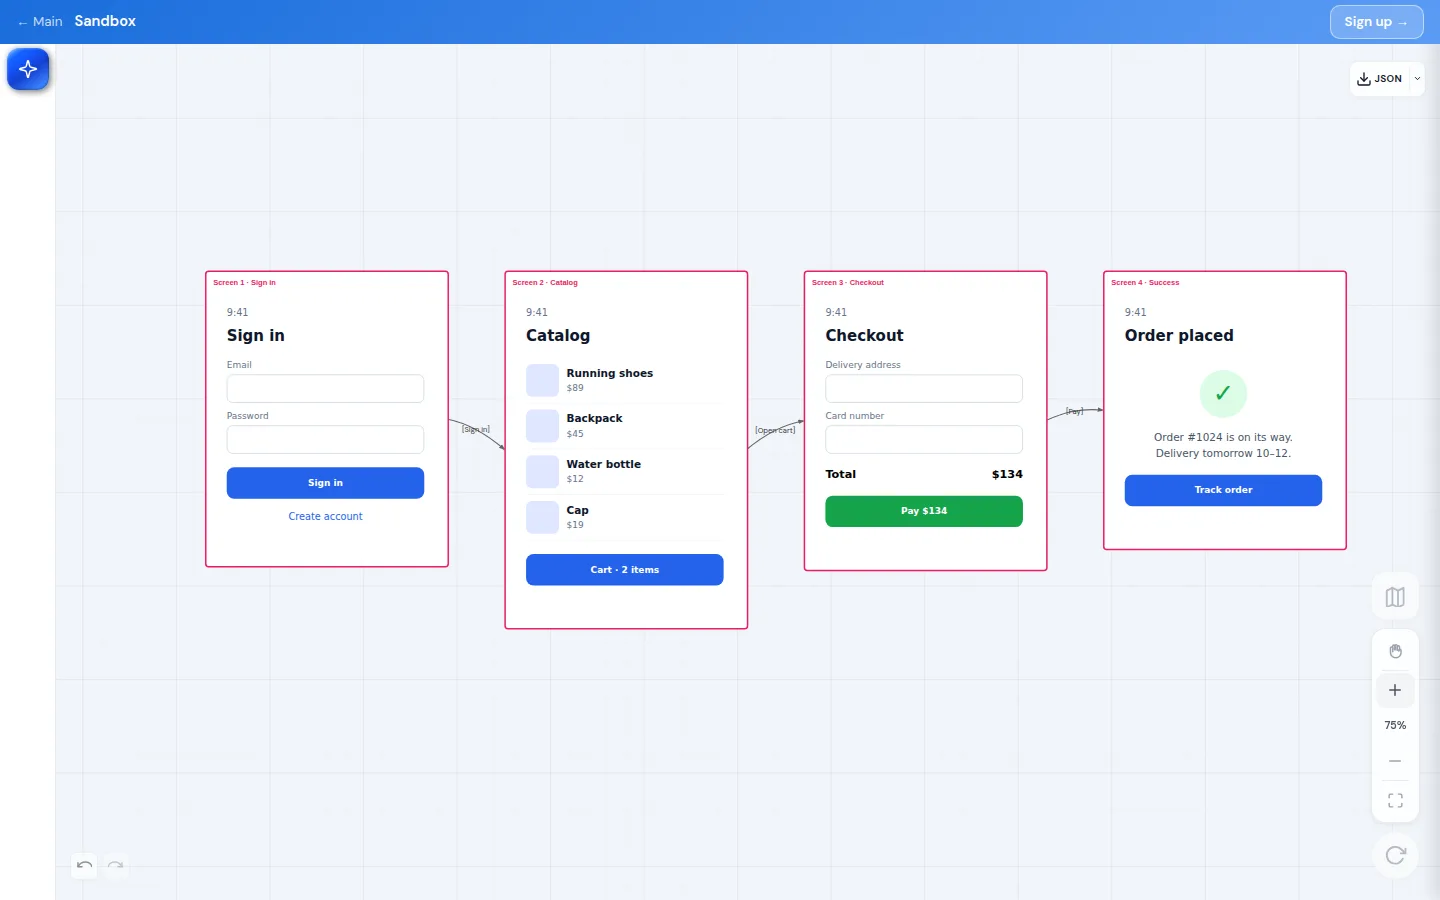Click the circular refresh icon
Image resolution: width=1440 pixels, height=900 pixels.
coord(1395,855)
